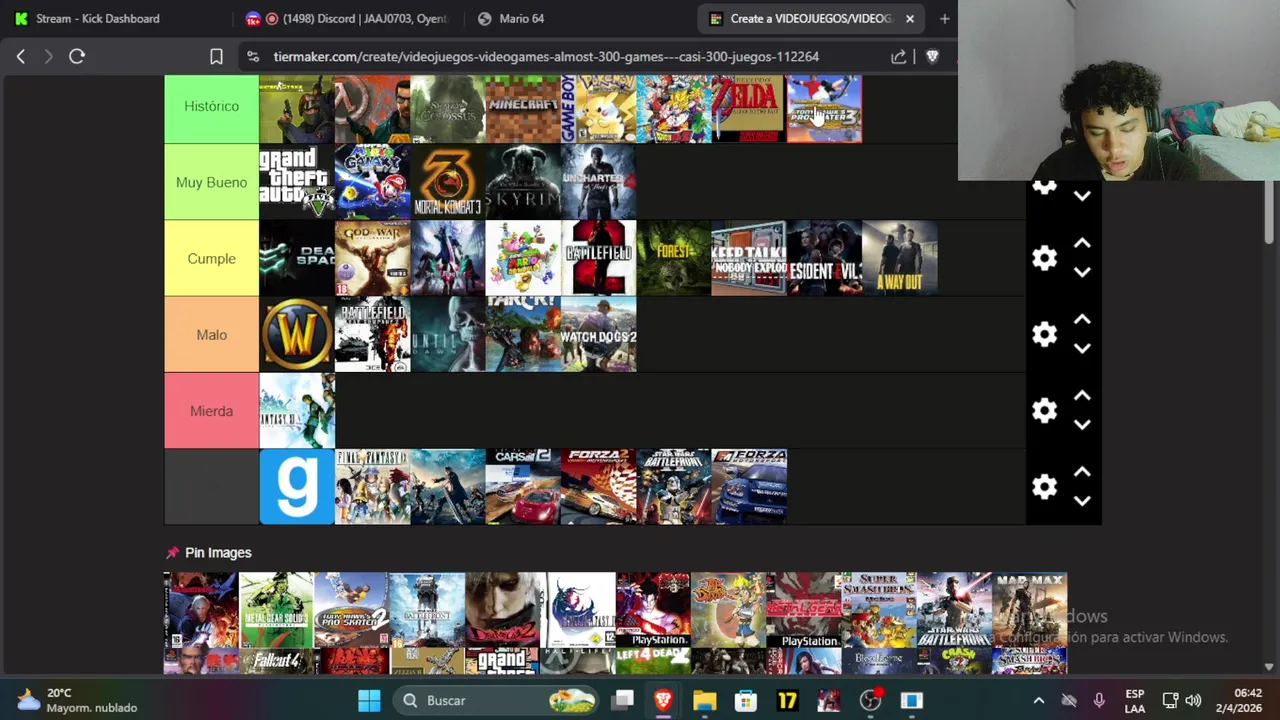Select Grand Theft Auto V in Muy Bueno
Image resolution: width=1280 pixels, height=720 pixels.
(x=297, y=182)
